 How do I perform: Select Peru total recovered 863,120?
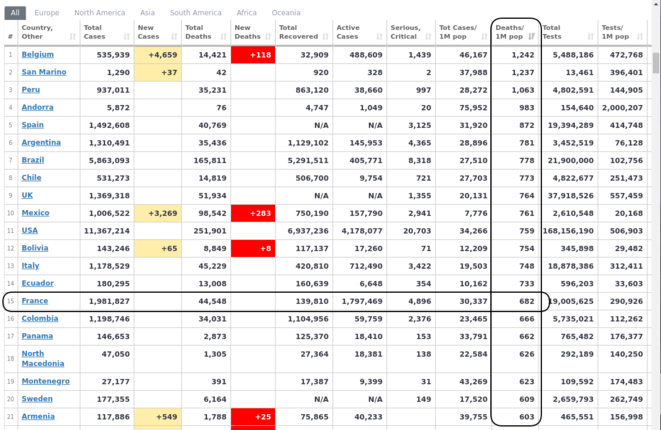click(312, 90)
